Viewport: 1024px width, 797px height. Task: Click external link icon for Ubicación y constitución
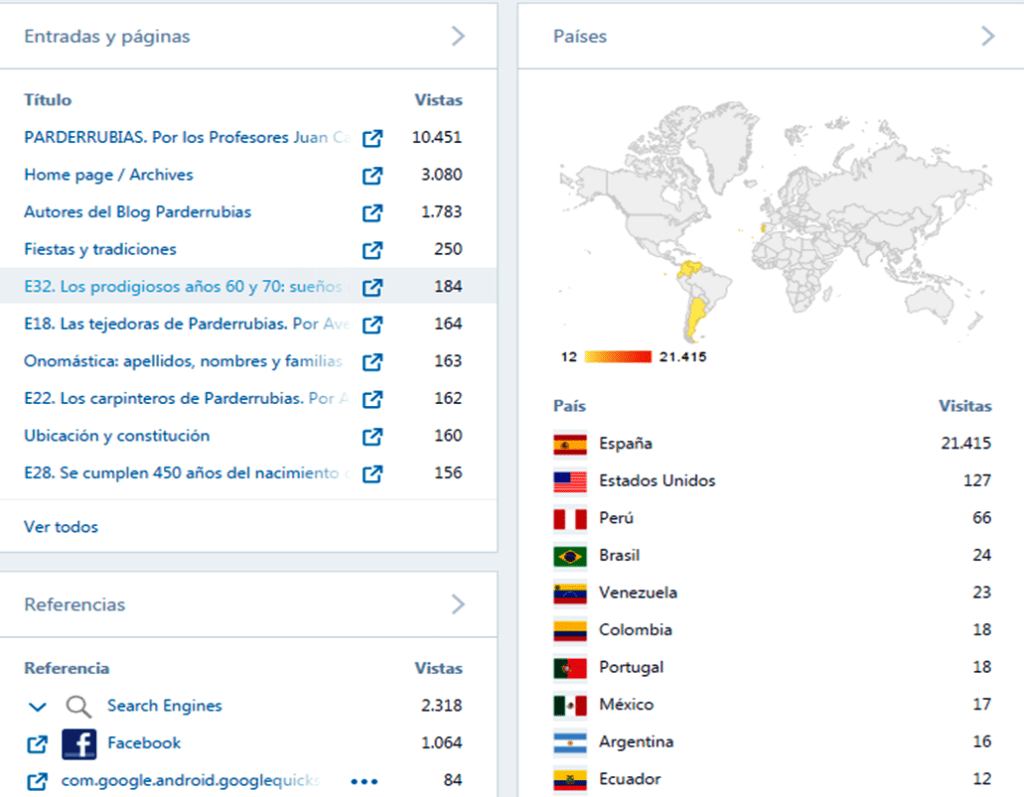(372, 437)
